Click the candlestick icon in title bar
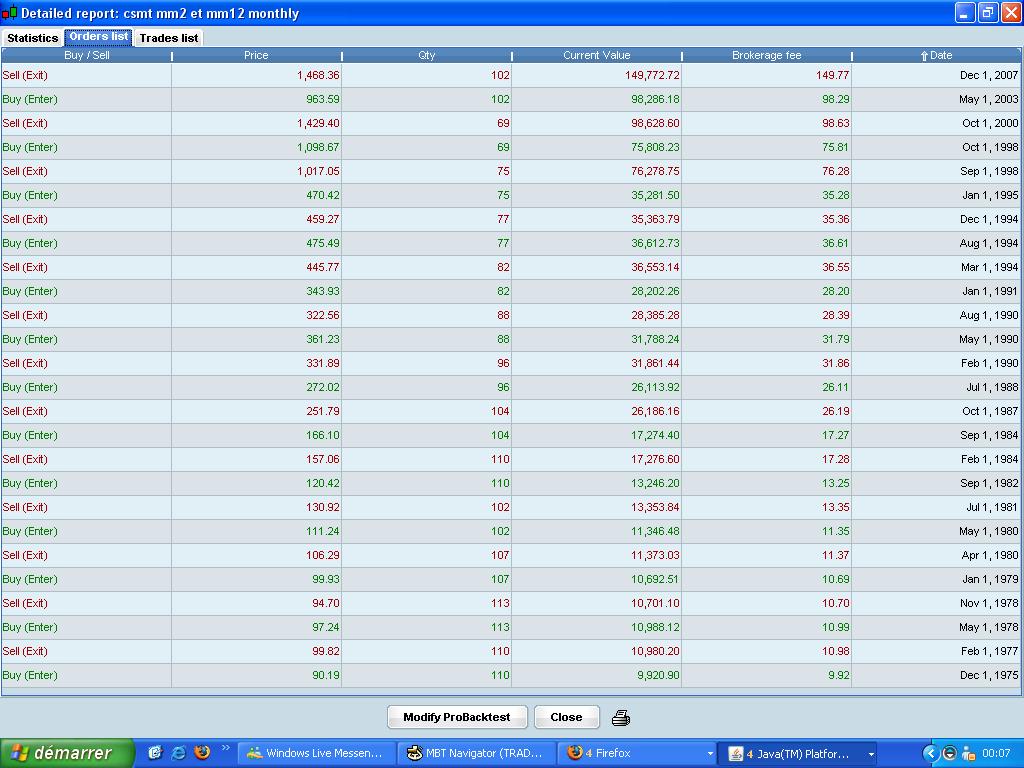Viewport: 1024px width, 768px height. tap(9, 12)
